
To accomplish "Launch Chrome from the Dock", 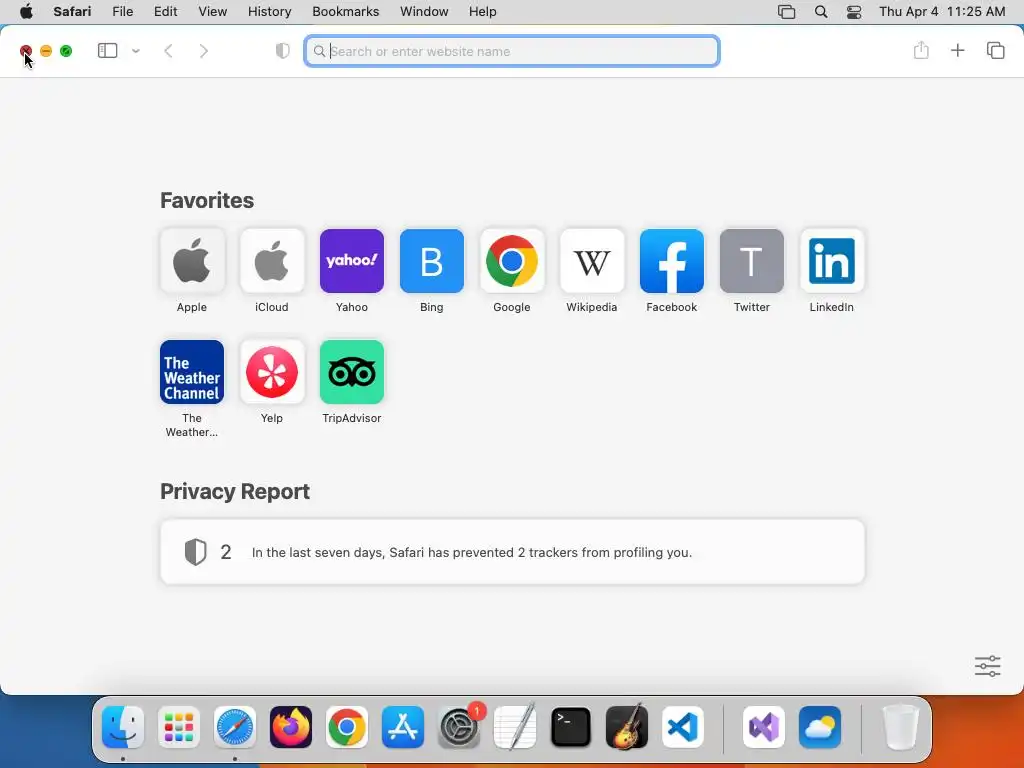I will [347, 726].
